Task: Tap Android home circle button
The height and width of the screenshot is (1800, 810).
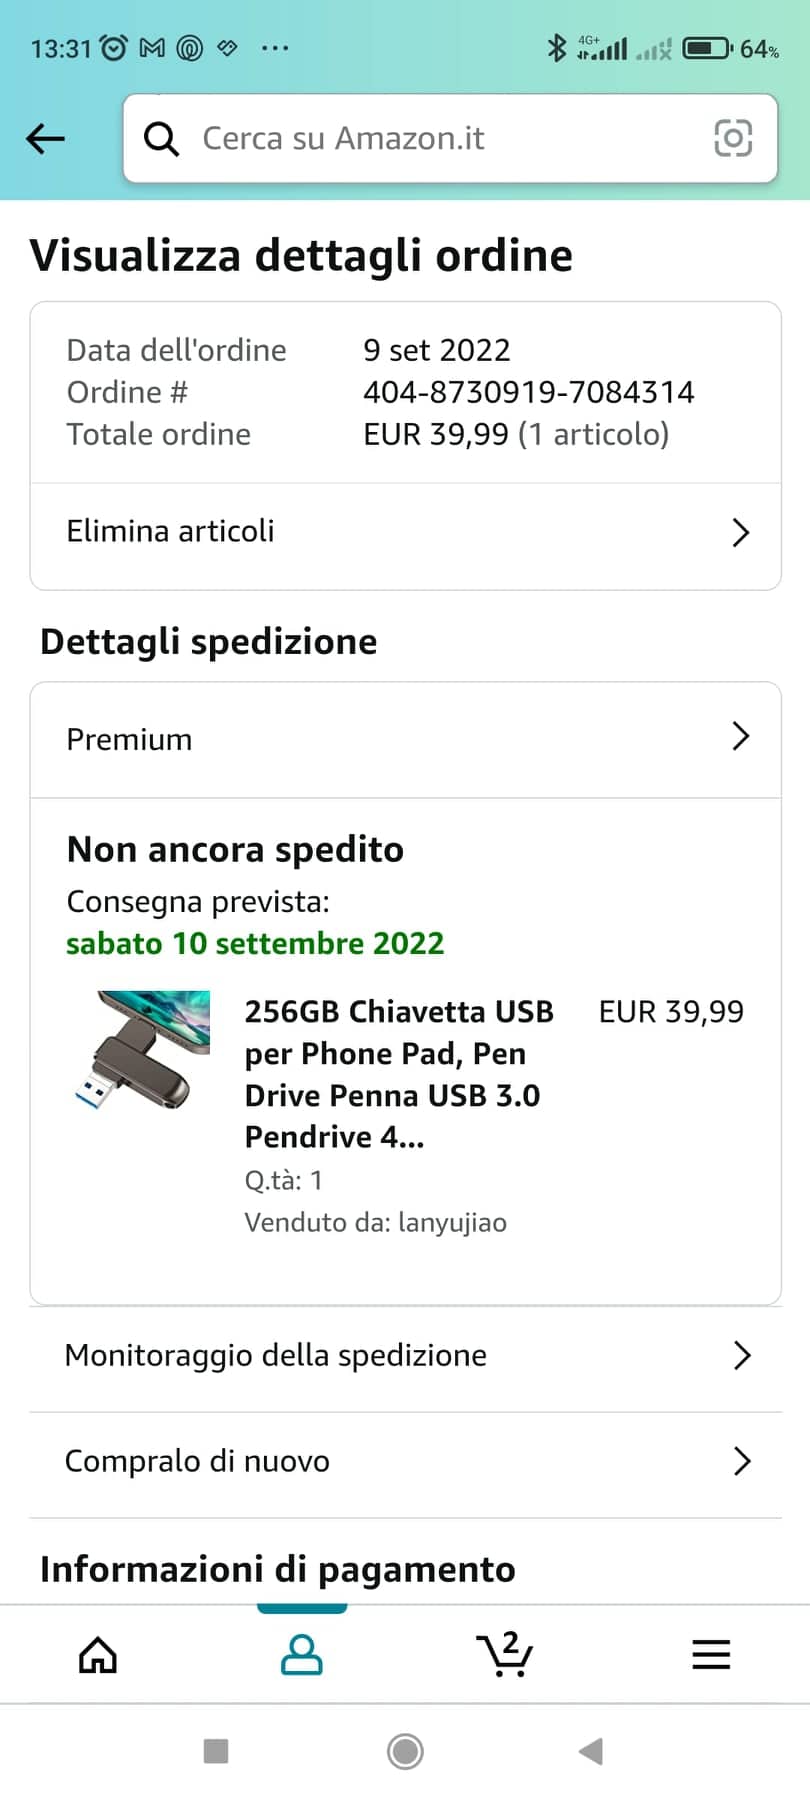Action: [405, 1751]
